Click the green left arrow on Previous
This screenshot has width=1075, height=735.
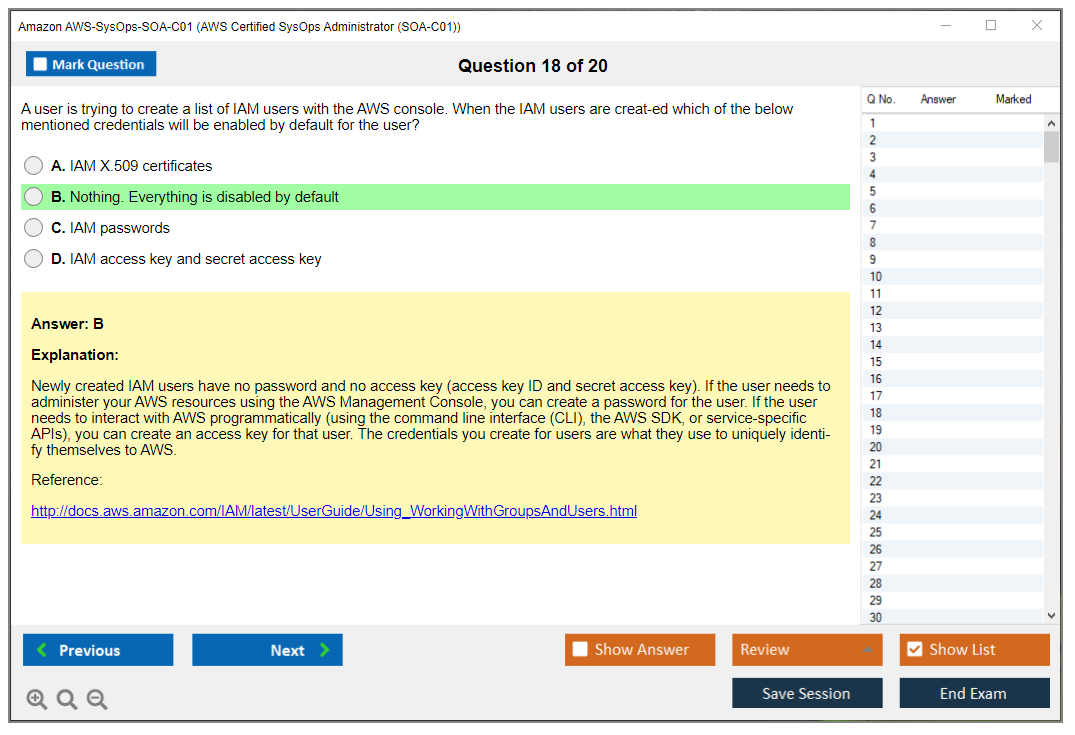coord(42,650)
